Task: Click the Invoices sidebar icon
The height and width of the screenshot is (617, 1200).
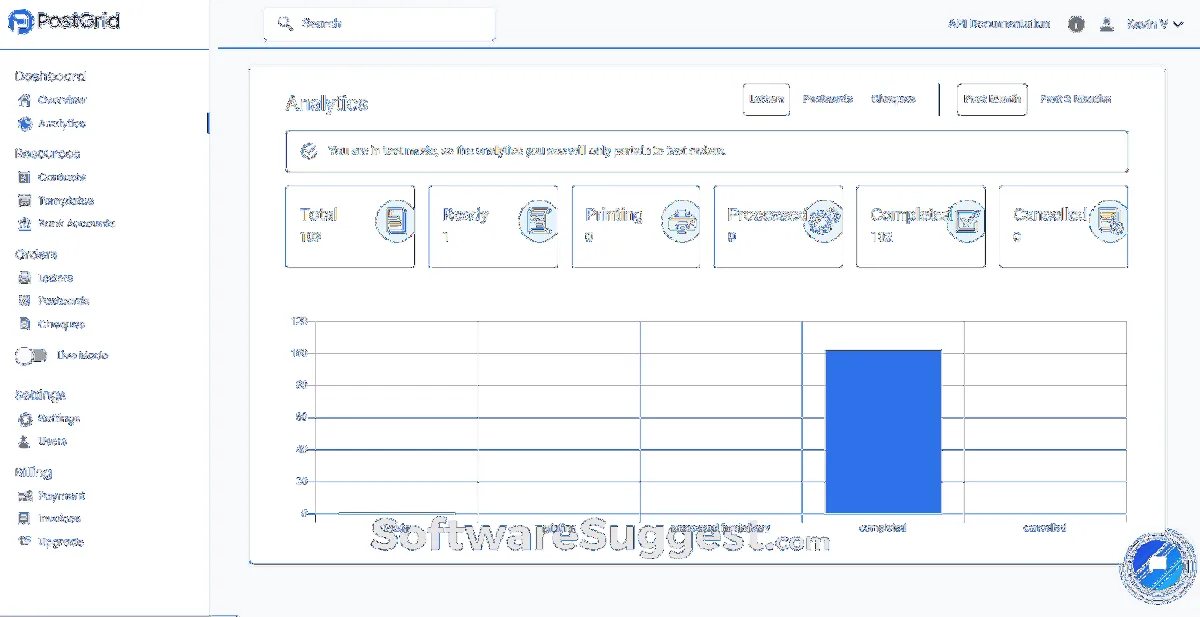Action: point(25,519)
